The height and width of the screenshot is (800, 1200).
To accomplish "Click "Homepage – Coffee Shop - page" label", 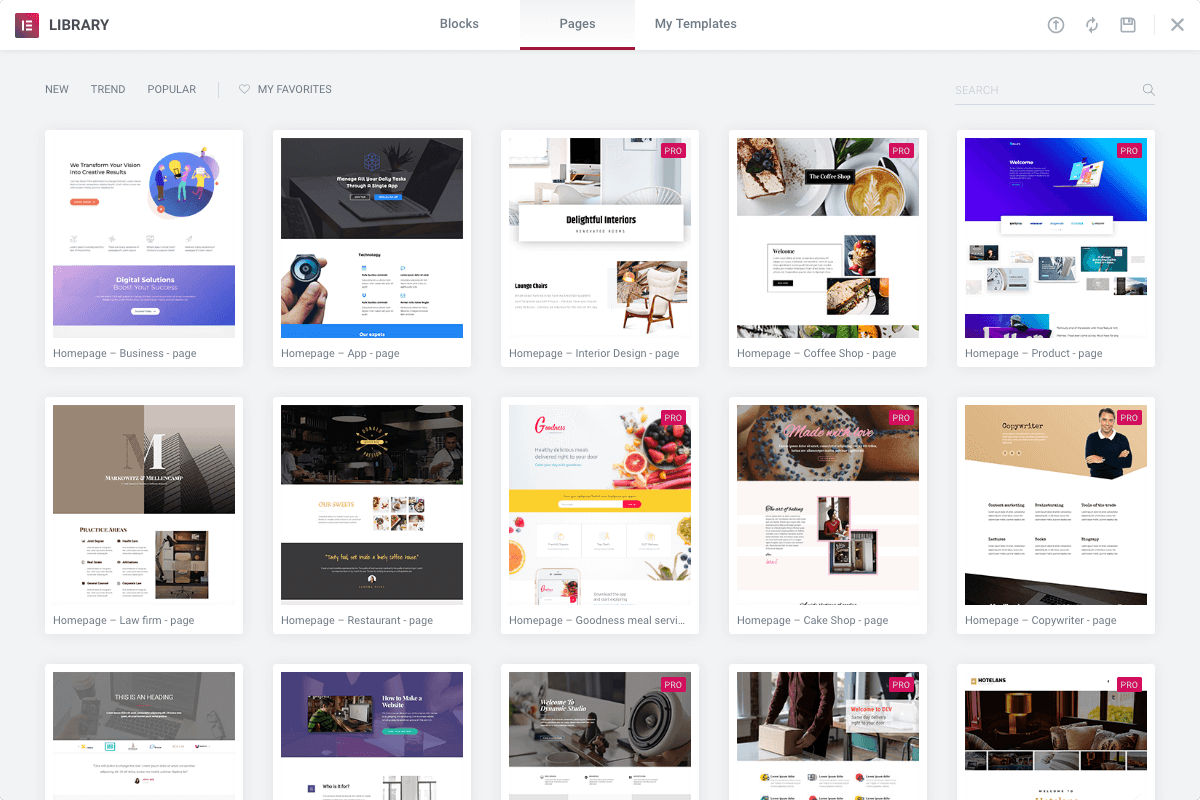I will (817, 353).
